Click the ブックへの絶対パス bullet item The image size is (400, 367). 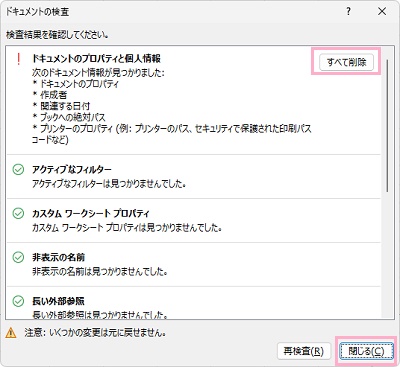tap(69, 117)
